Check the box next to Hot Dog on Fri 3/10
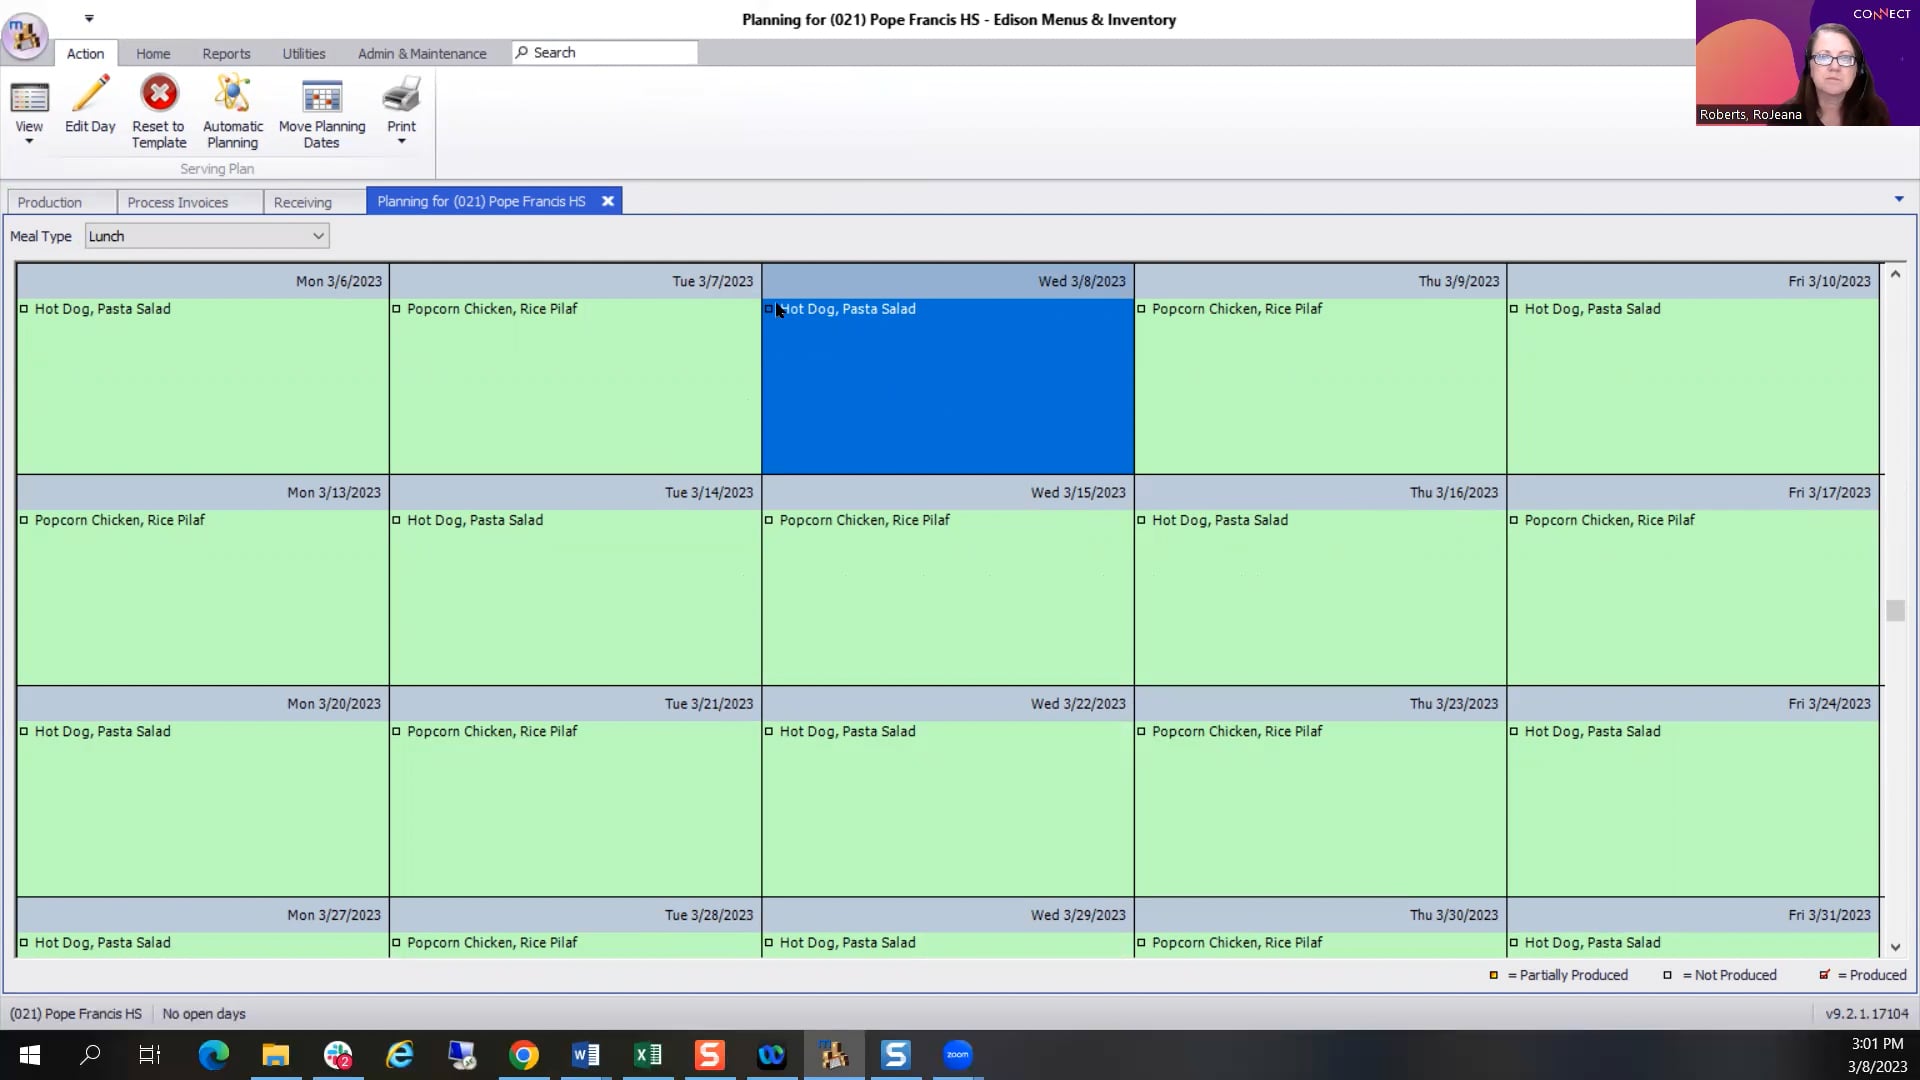 tap(1513, 308)
